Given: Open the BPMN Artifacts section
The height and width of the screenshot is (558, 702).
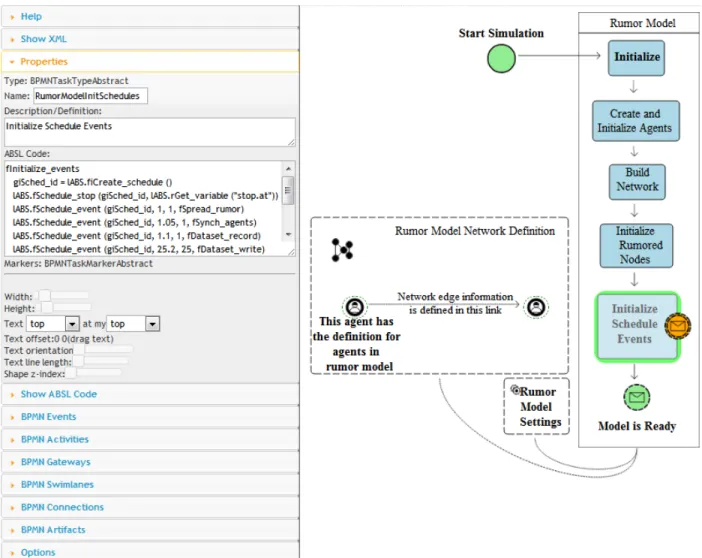Looking at the screenshot, I should pyautogui.click(x=150, y=530).
